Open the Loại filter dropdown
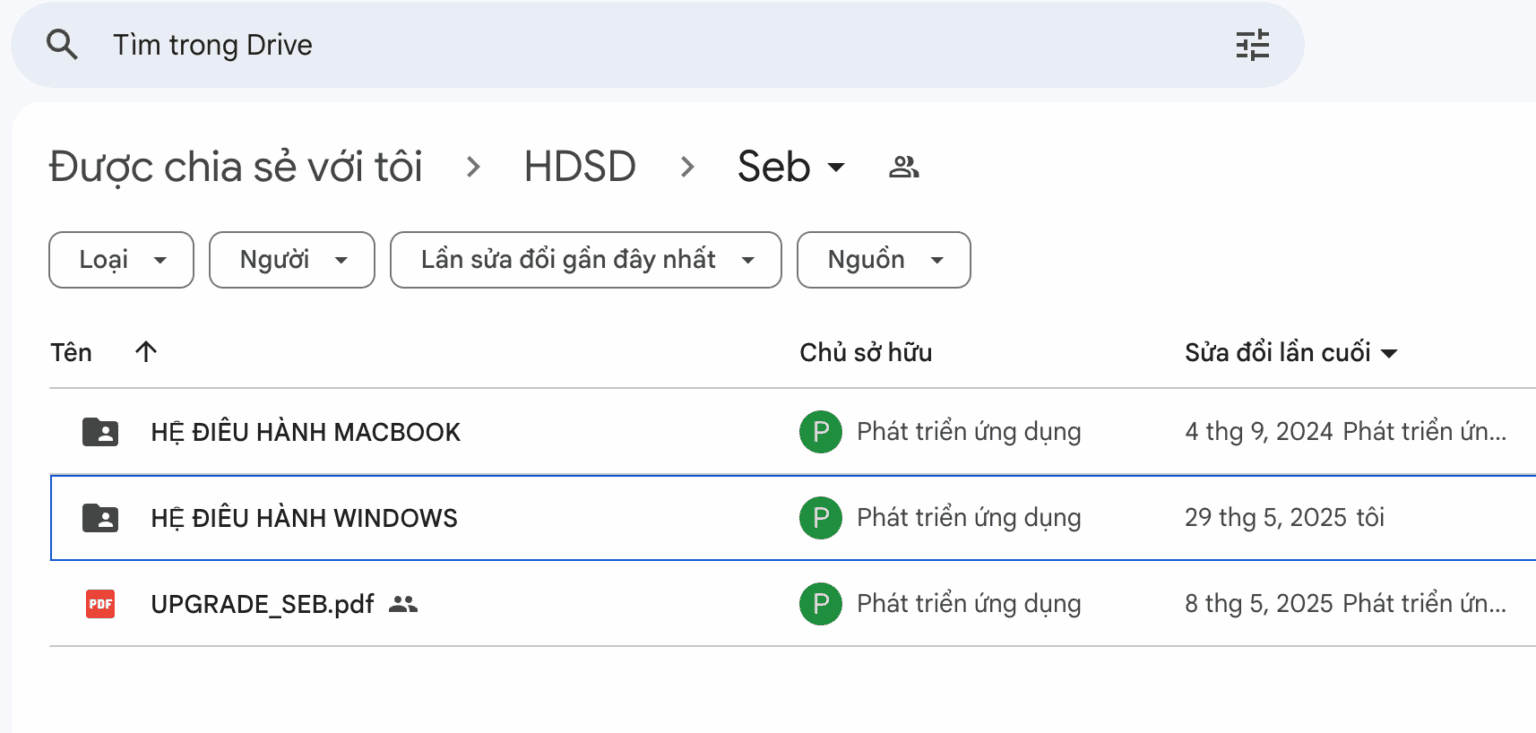This screenshot has width=1536, height=733. 120,260
